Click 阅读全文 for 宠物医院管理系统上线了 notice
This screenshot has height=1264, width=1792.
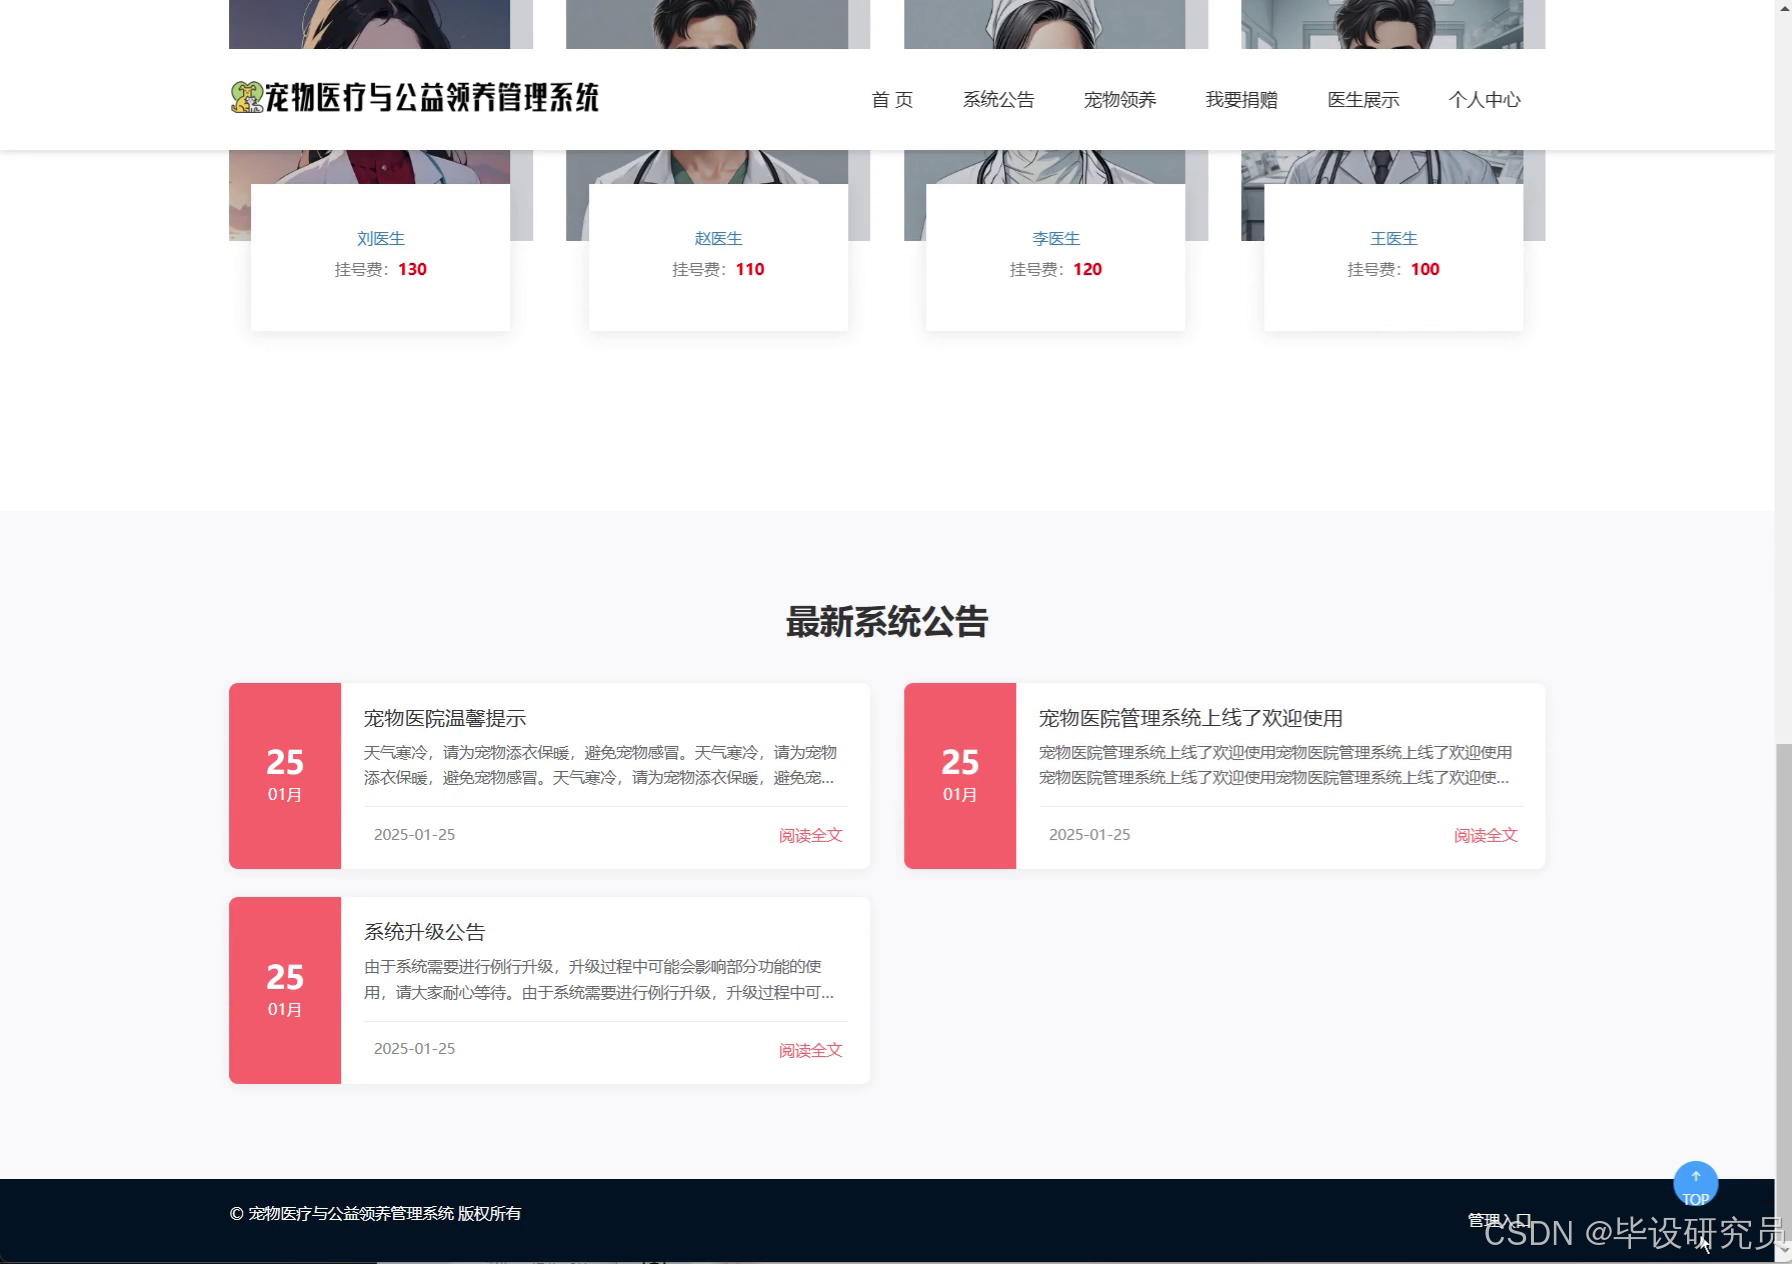tap(1485, 835)
